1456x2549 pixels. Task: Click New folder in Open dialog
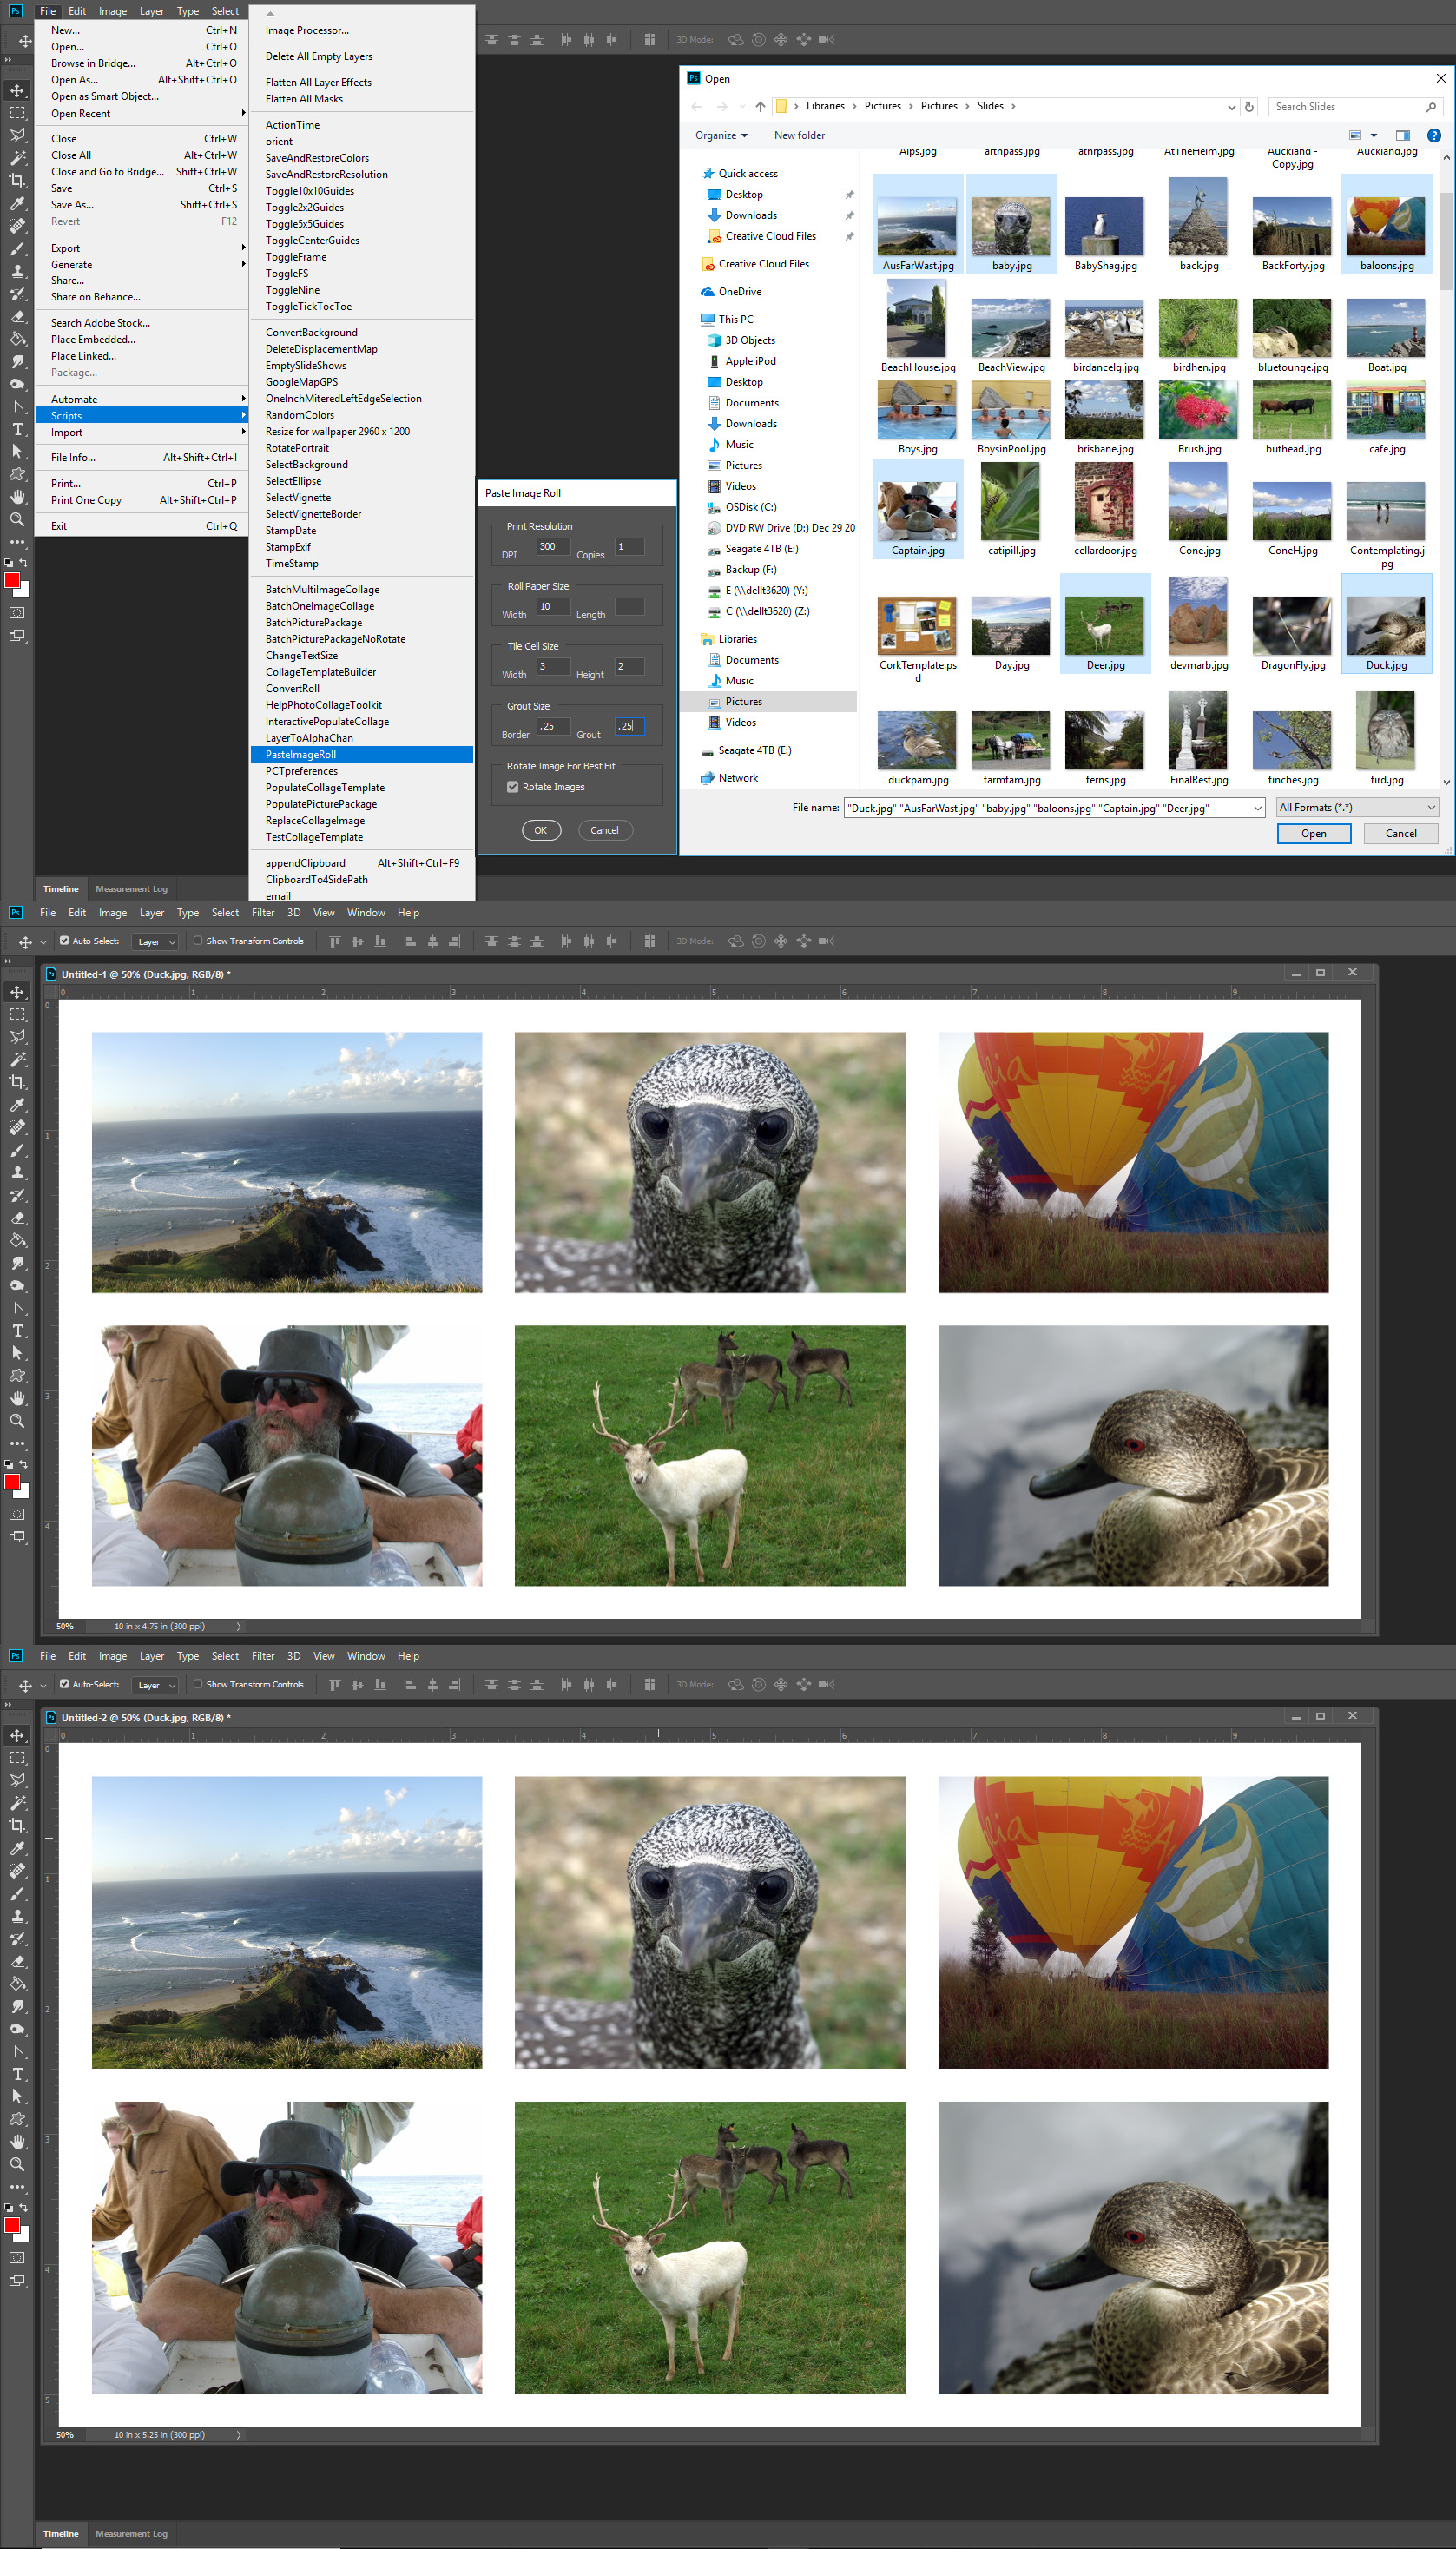(799, 136)
